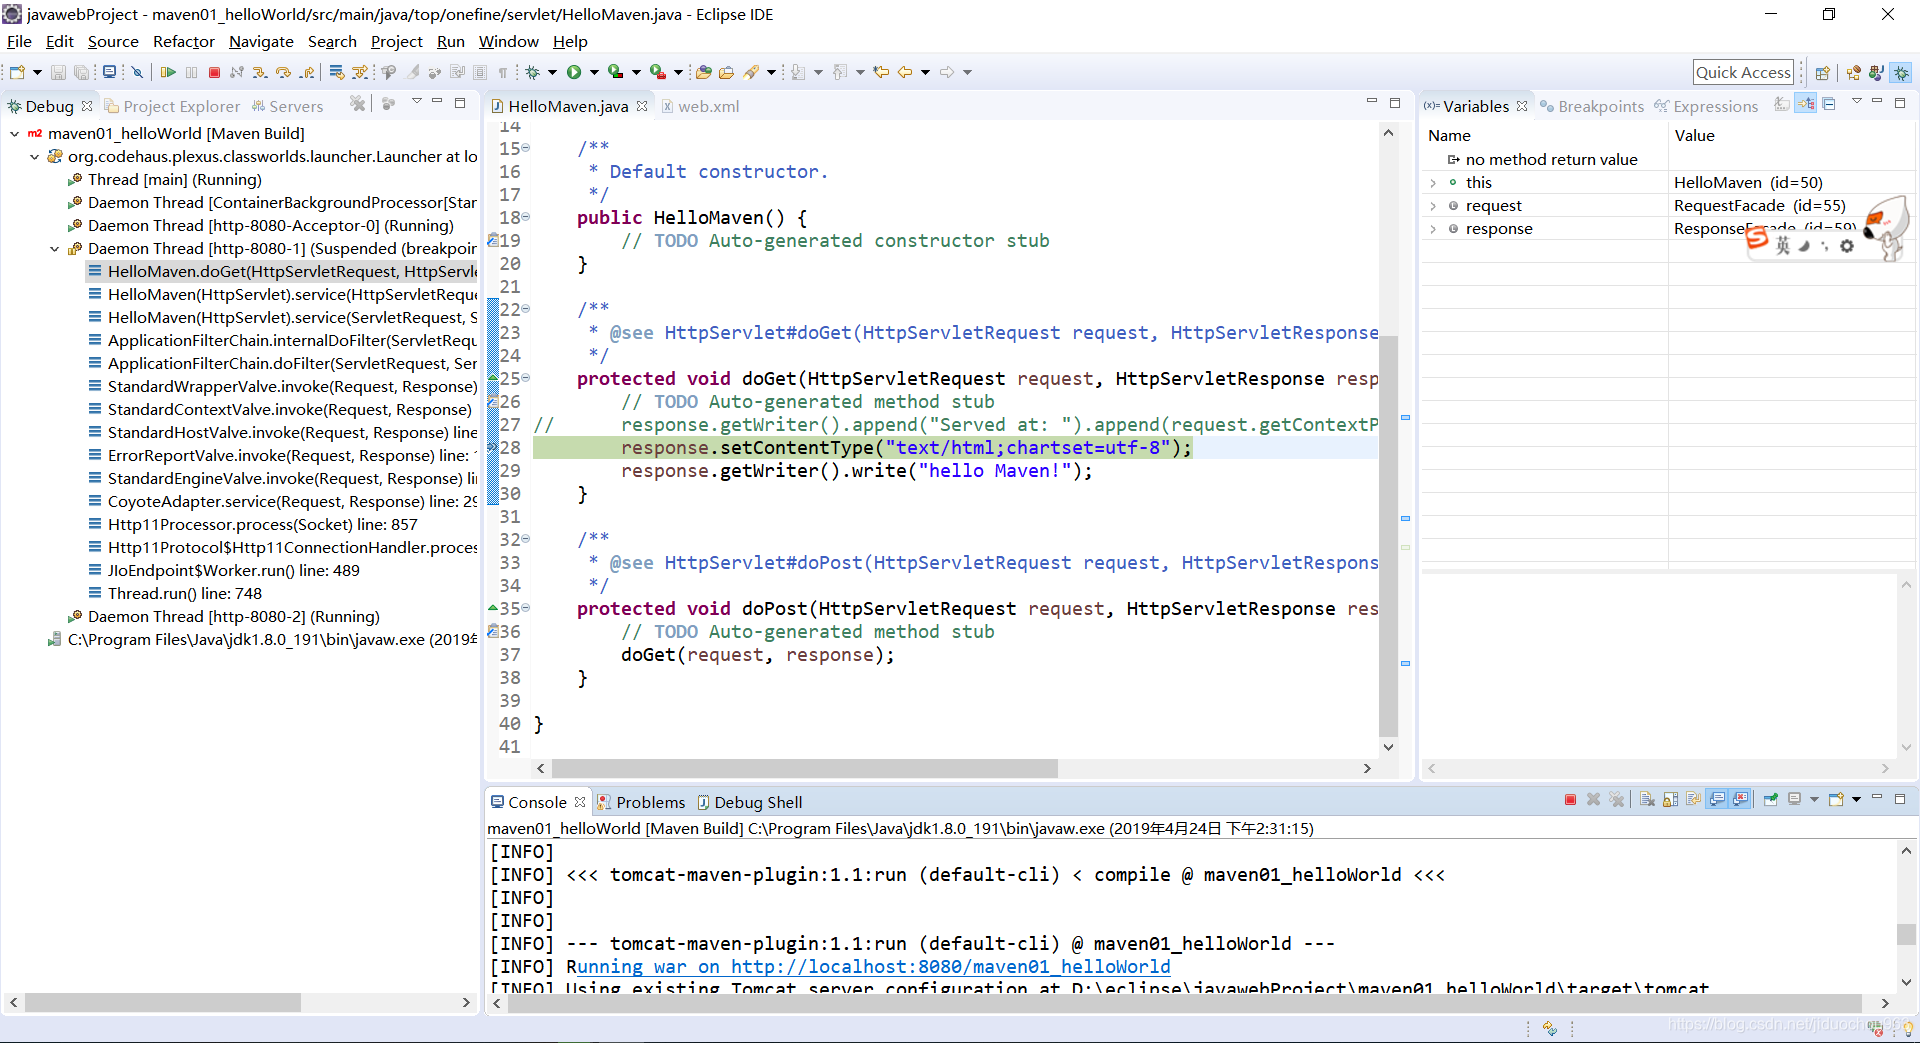Click the editor vertical scrollbar thumb
The height and width of the screenshot is (1043, 1920).
(1388, 535)
